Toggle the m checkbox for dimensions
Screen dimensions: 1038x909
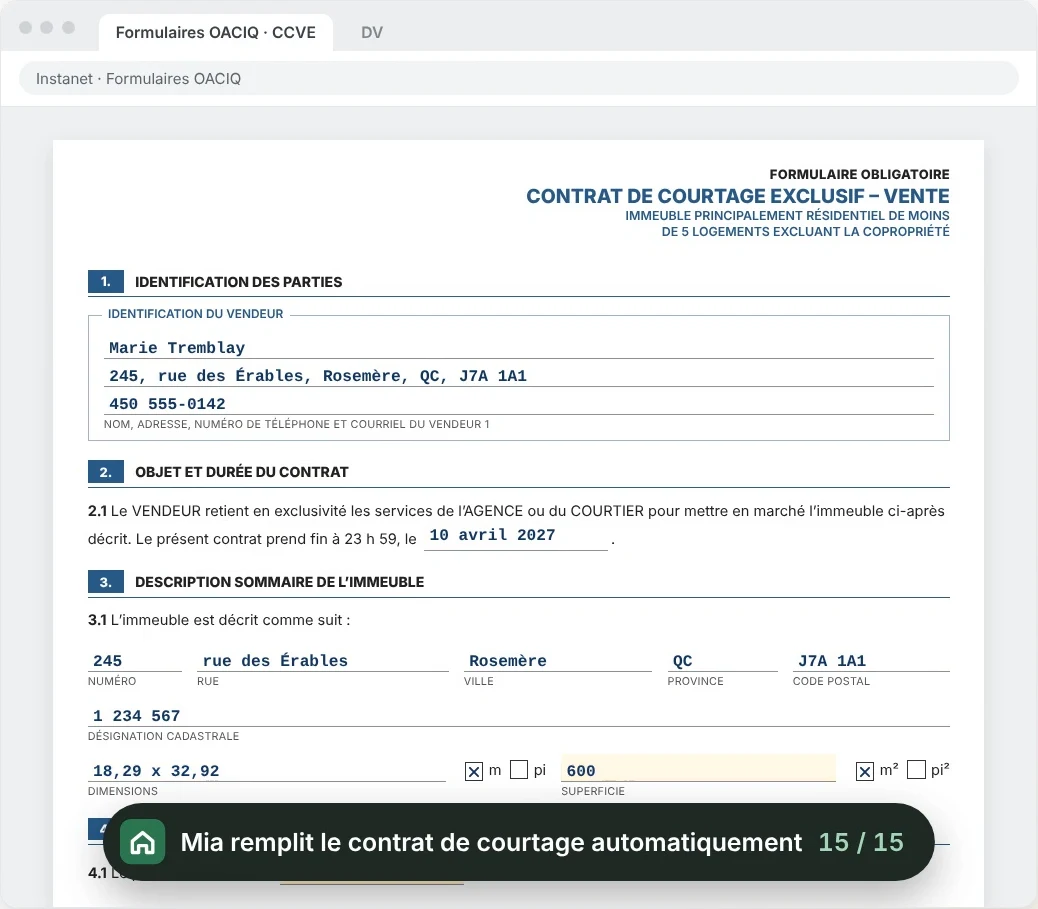pos(474,771)
